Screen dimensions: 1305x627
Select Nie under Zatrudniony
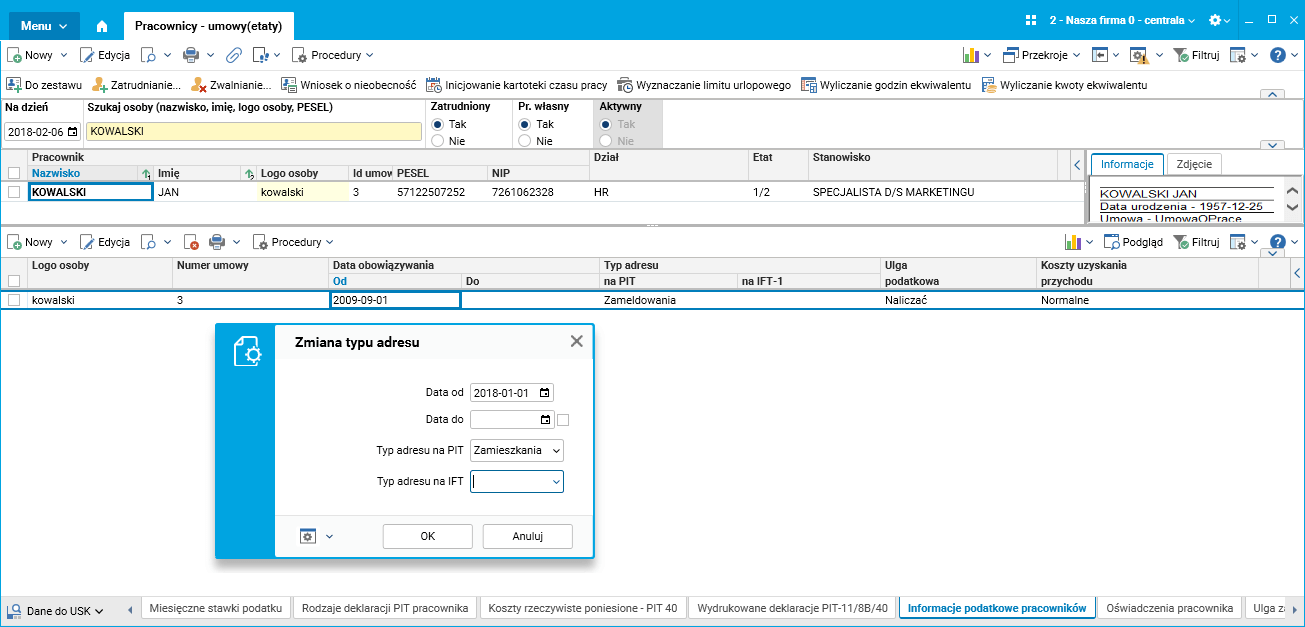click(438, 141)
